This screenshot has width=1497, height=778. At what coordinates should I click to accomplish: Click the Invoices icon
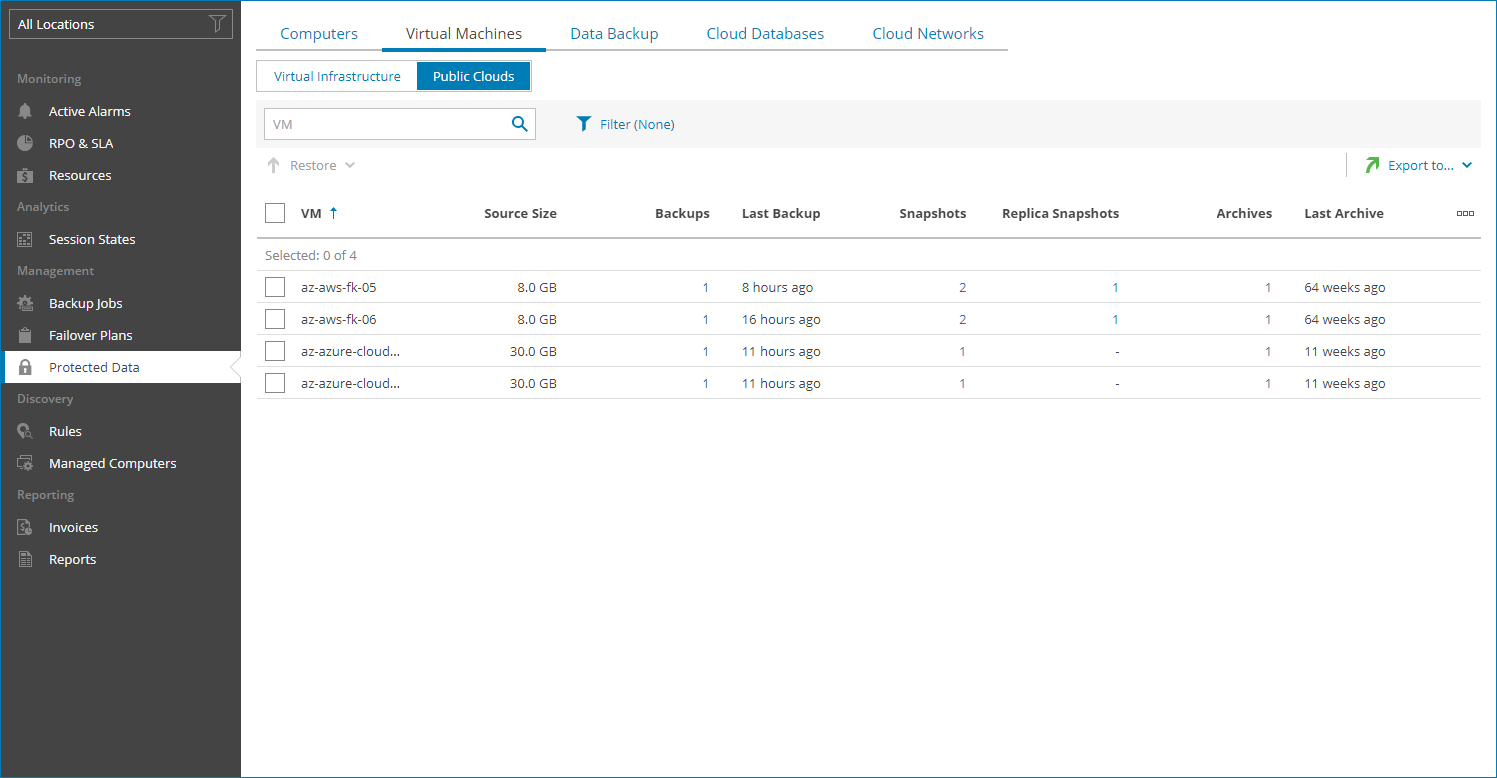tap(26, 527)
